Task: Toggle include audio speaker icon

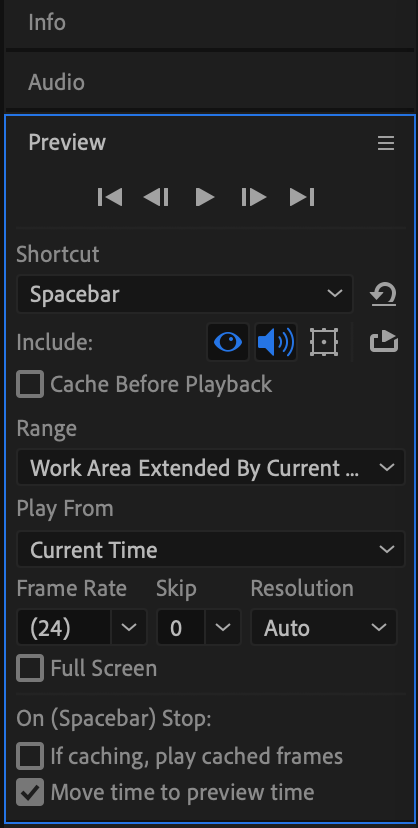Action: click(x=276, y=342)
